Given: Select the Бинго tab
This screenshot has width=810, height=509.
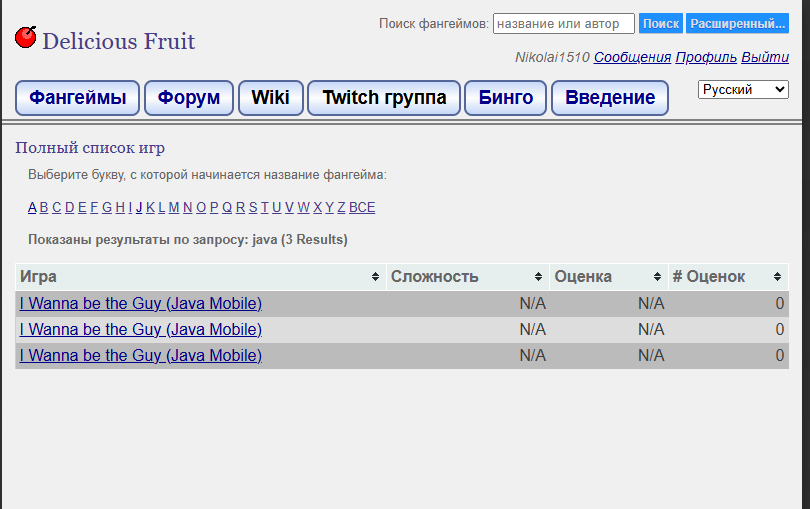Looking at the screenshot, I should [x=505, y=98].
